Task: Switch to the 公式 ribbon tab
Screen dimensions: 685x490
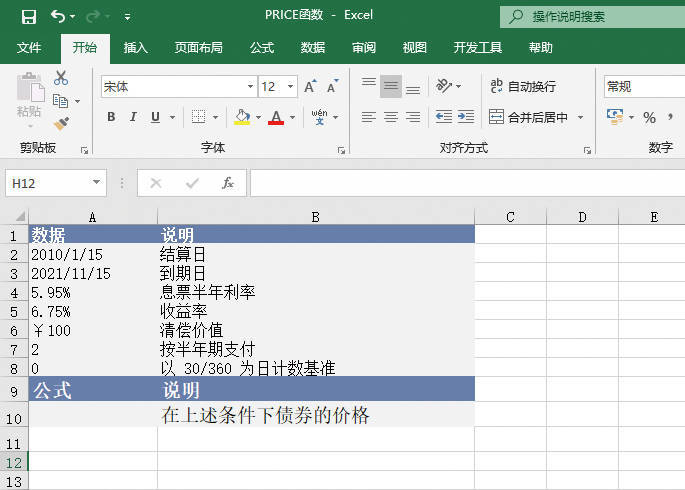Action: pyautogui.click(x=262, y=47)
